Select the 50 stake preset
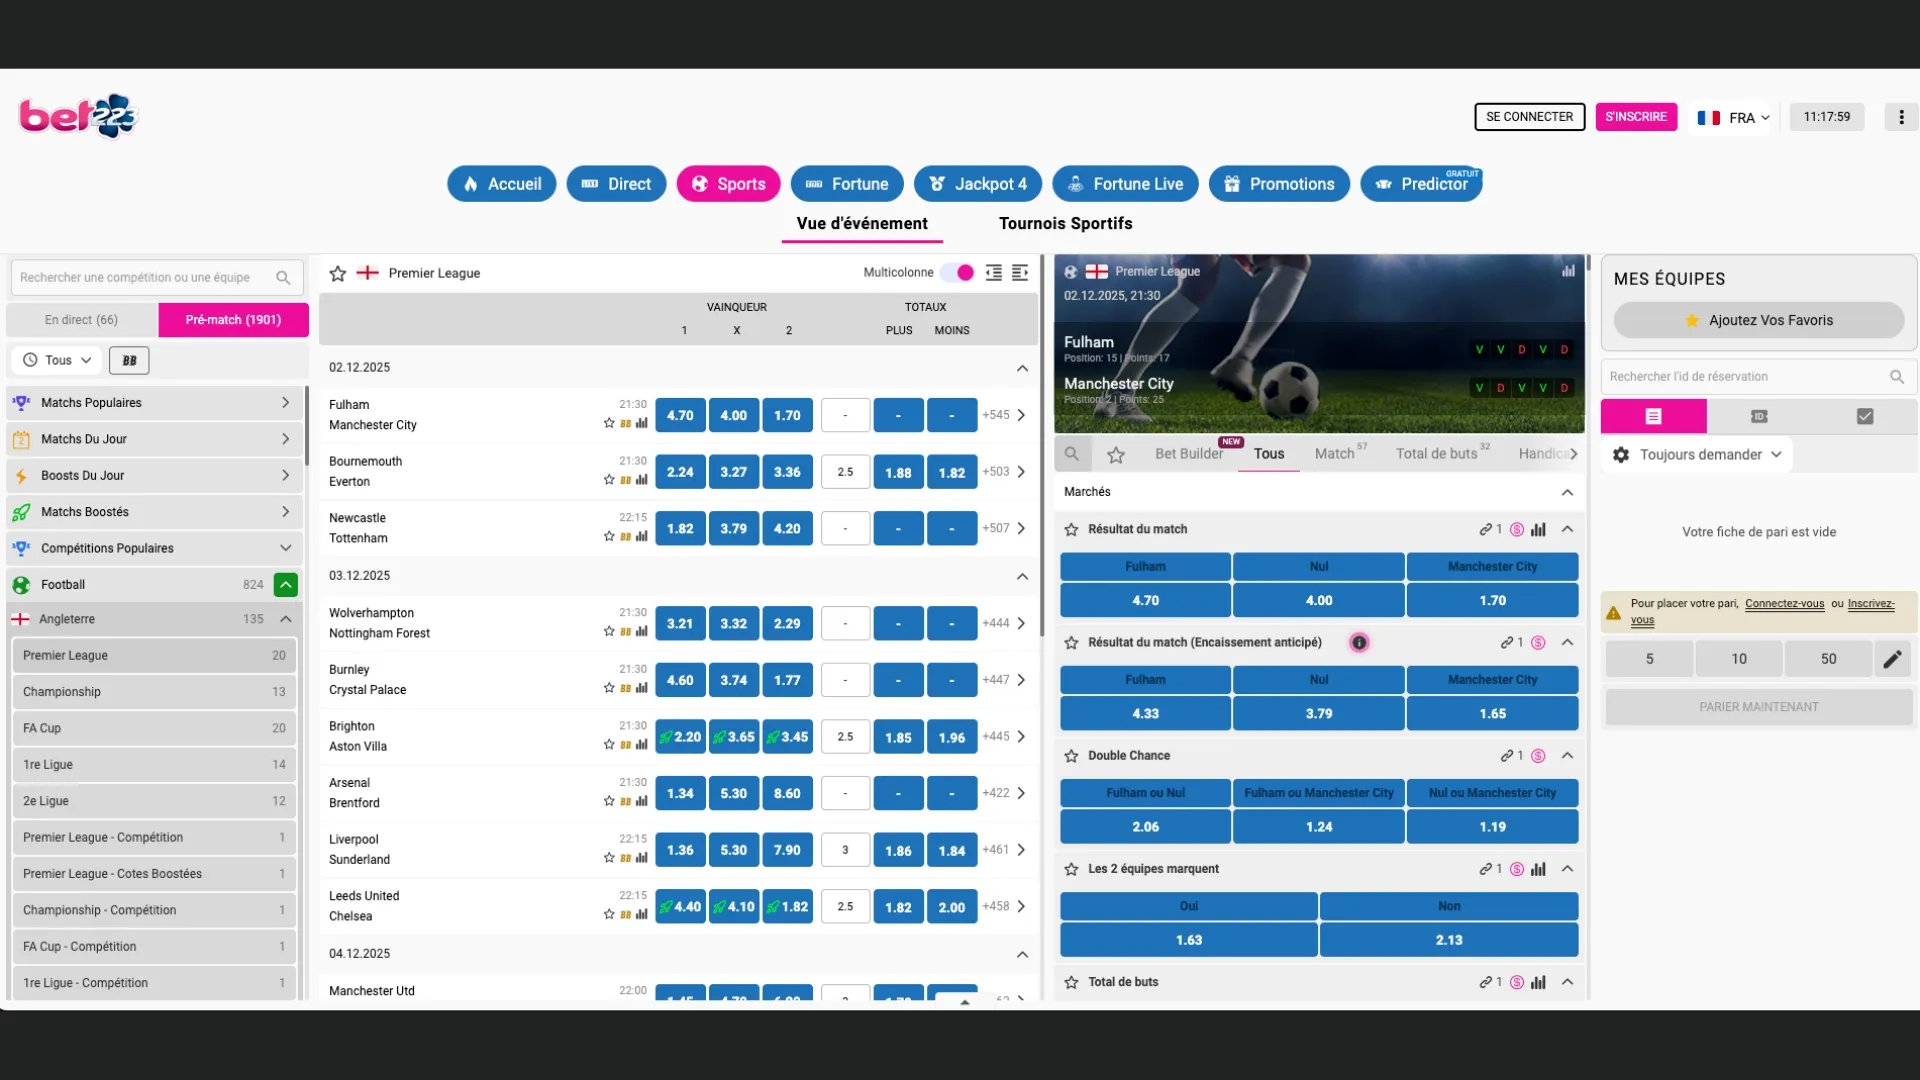Viewport: 1920px width, 1080px height. pyautogui.click(x=1828, y=658)
